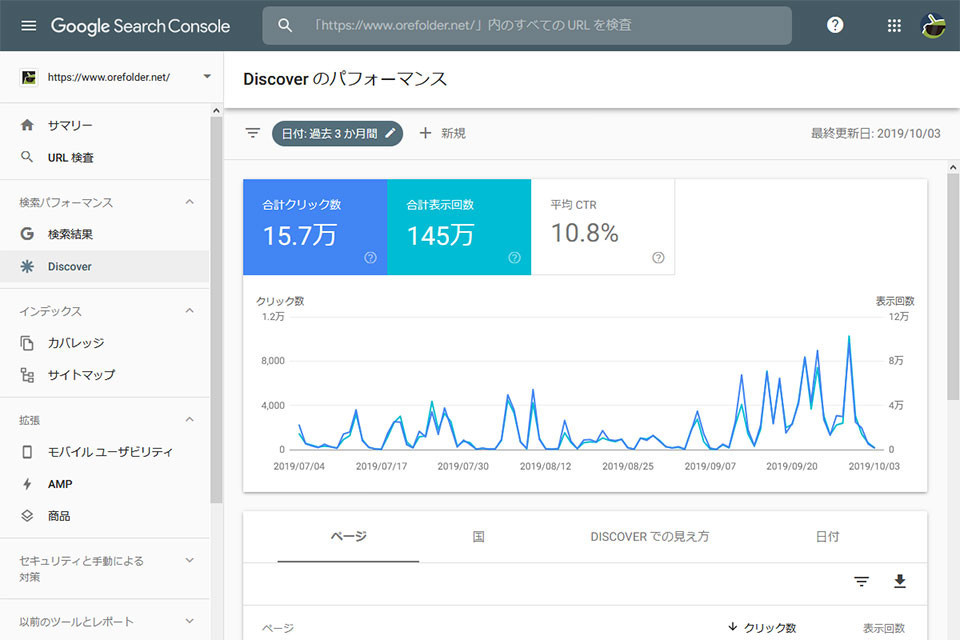Open the Google apps grid
Image resolution: width=960 pixels, height=640 pixels.
[894, 26]
